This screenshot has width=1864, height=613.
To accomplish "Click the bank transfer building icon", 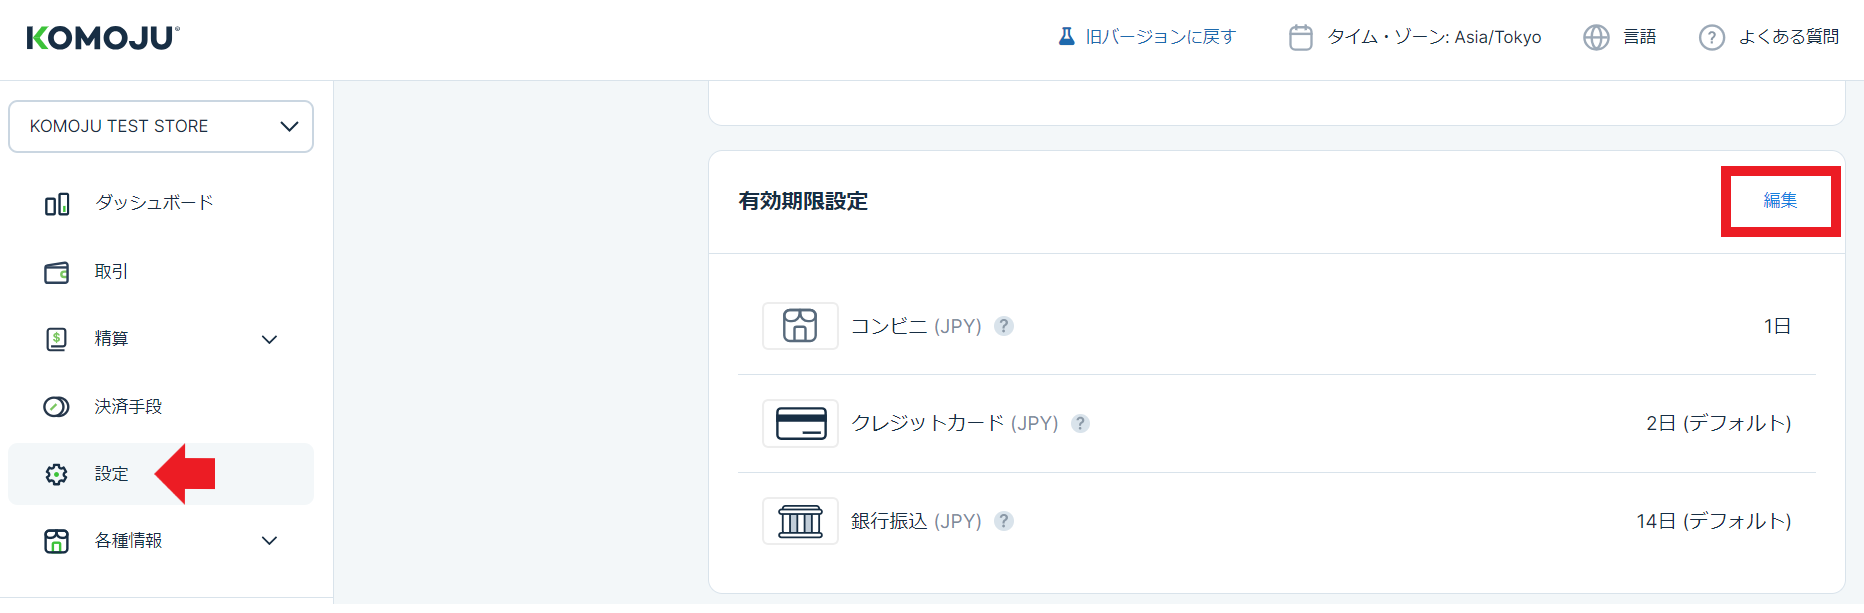I will [x=800, y=521].
